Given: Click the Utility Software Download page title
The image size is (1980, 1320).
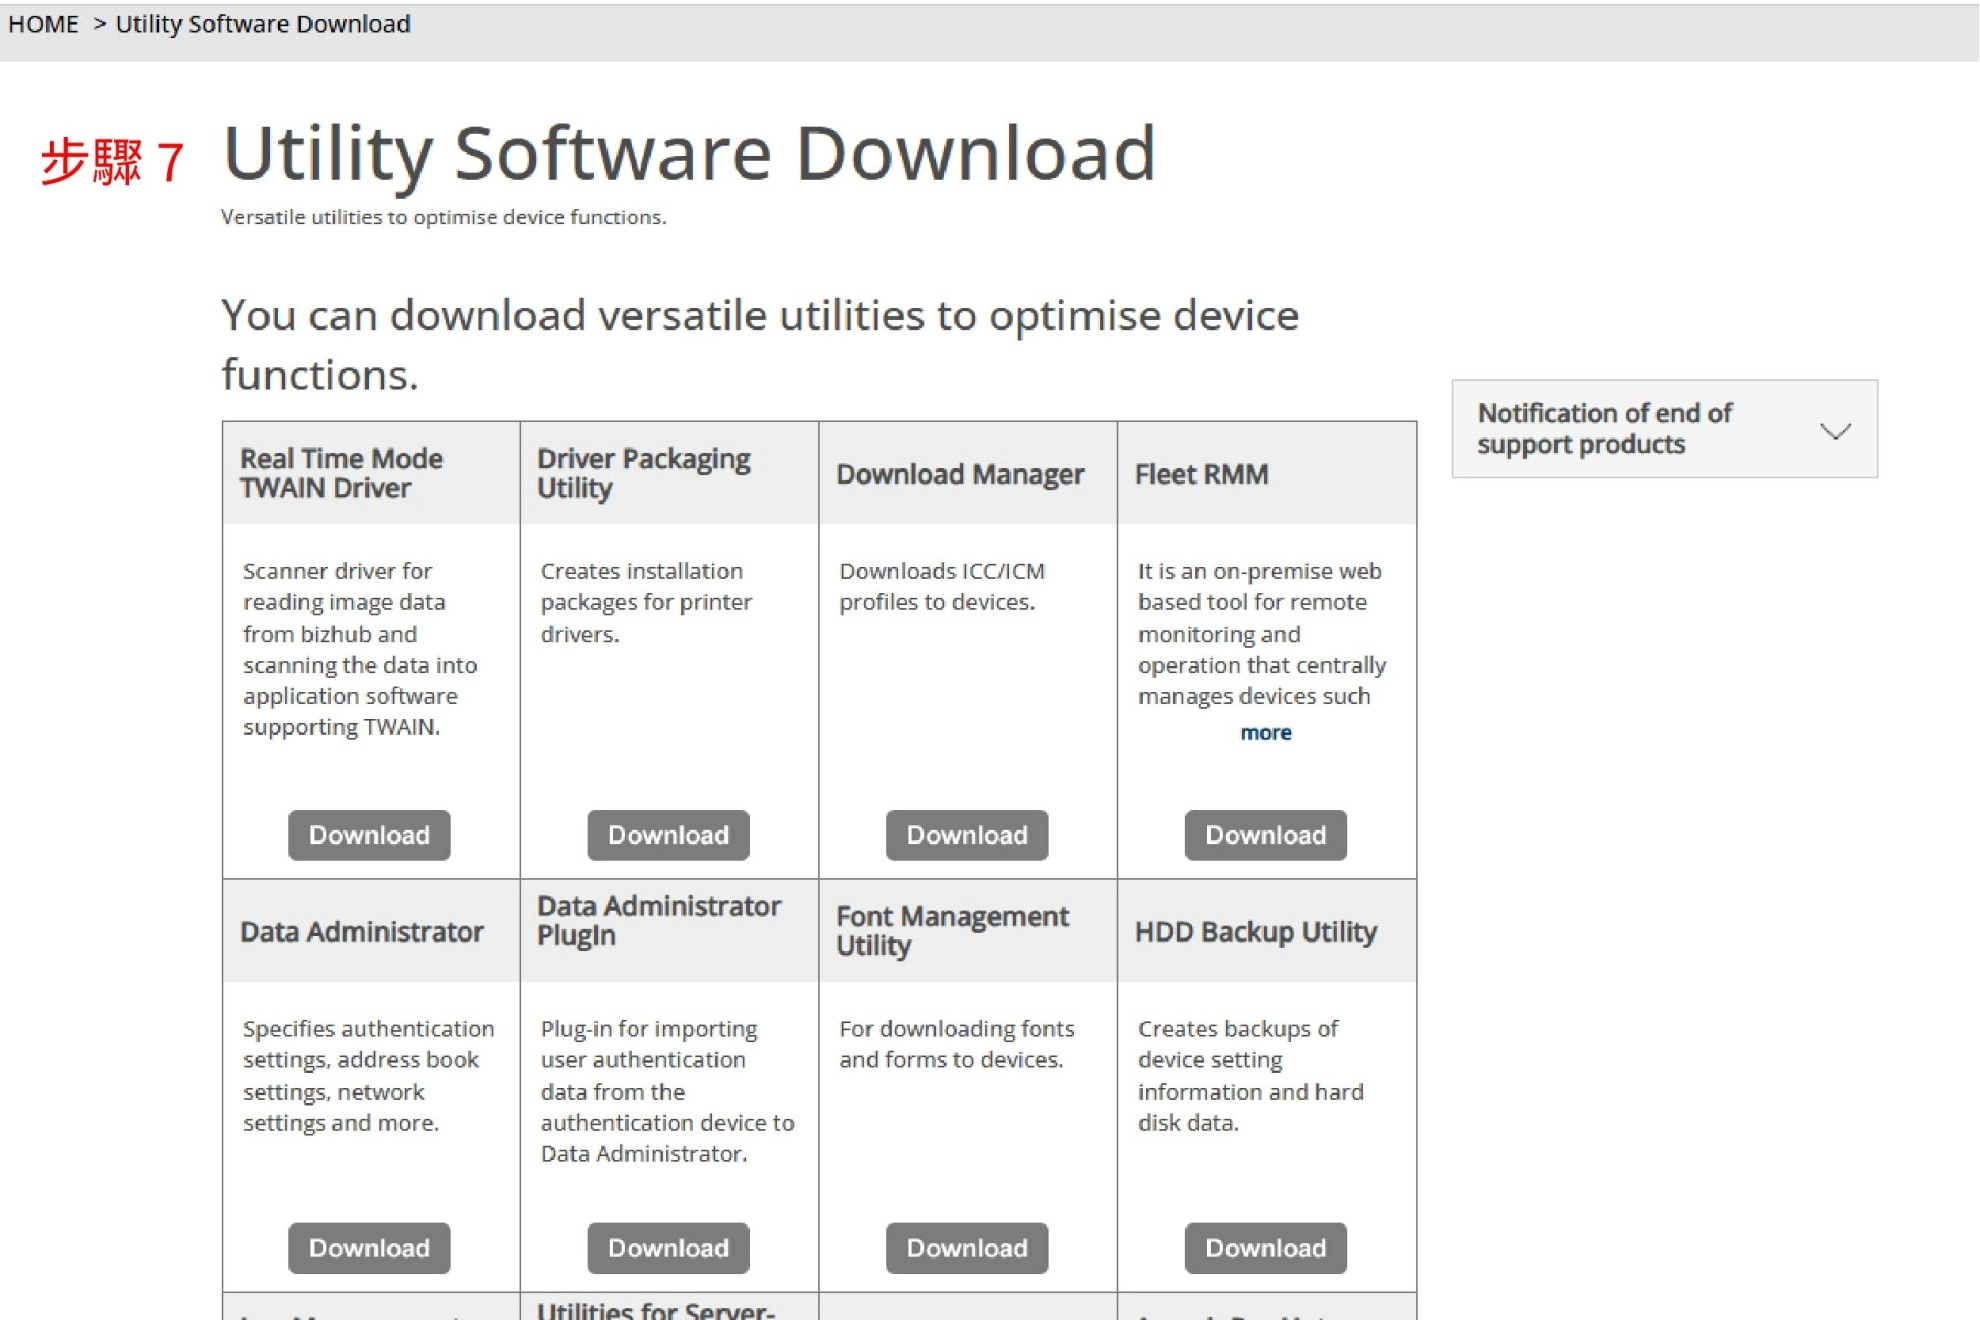Looking at the screenshot, I should pyautogui.click(x=689, y=153).
